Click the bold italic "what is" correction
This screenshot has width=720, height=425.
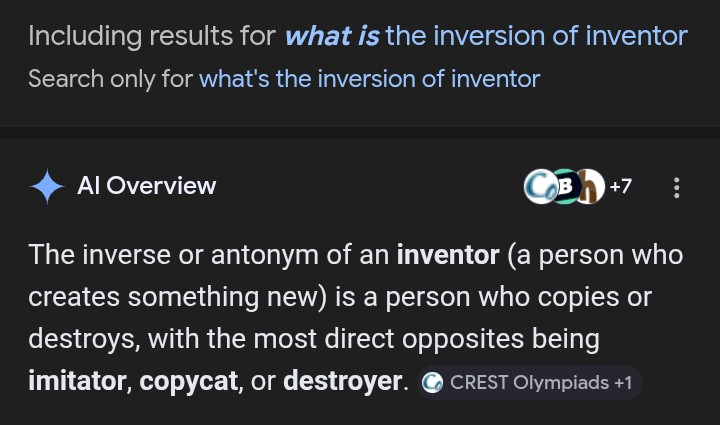point(331,37)
